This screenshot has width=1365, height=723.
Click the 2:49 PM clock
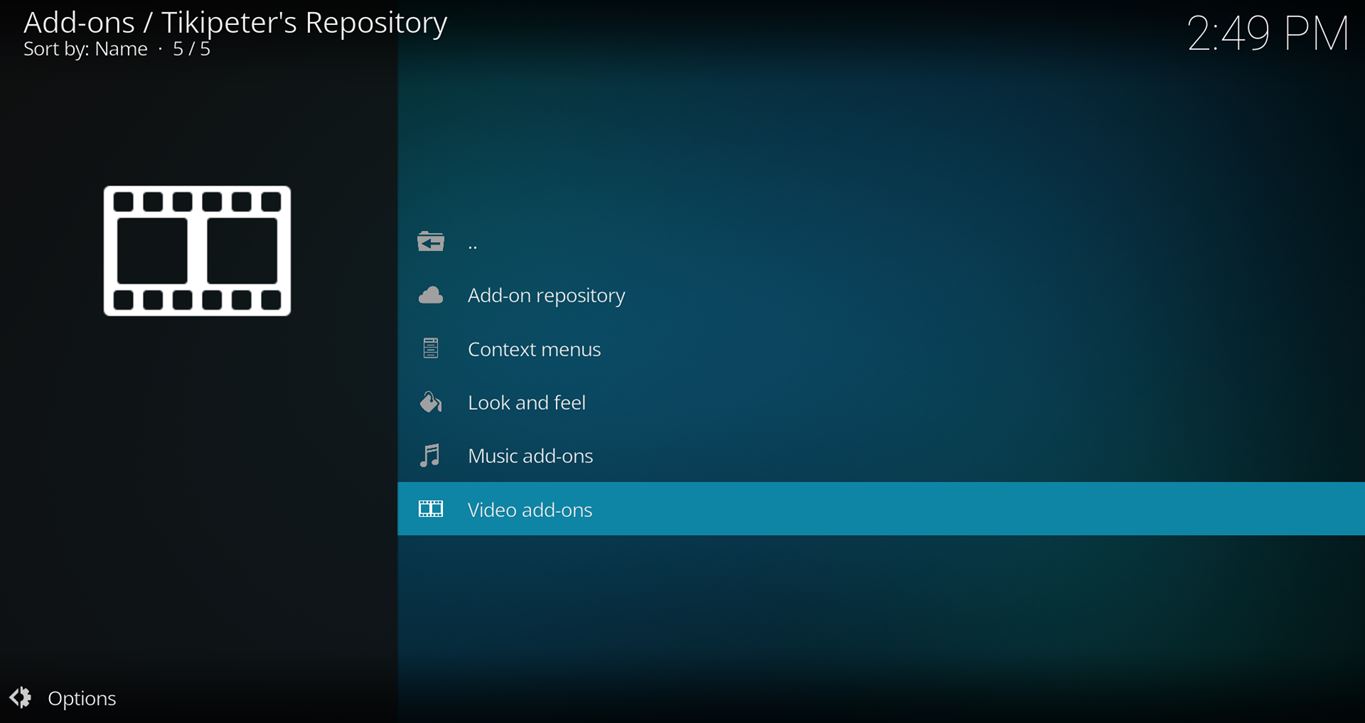(x=1267, y=34)
